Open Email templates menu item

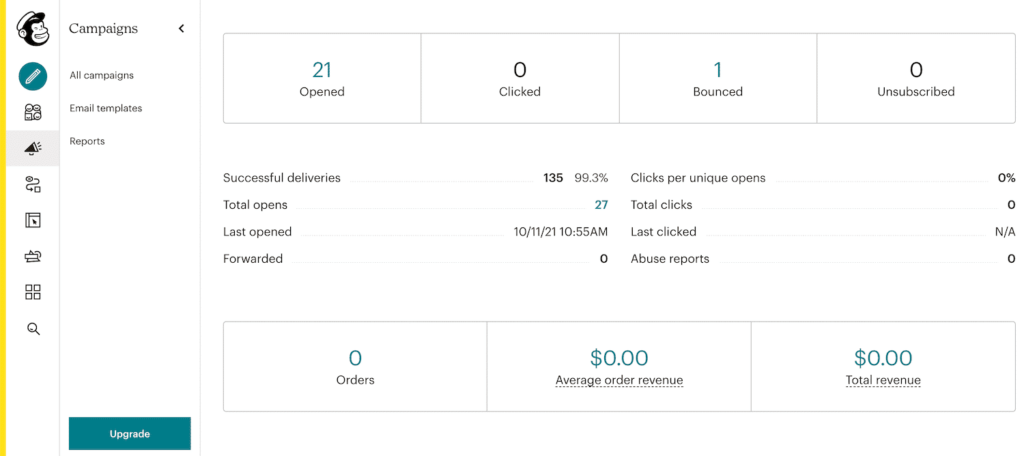[106, 108]
